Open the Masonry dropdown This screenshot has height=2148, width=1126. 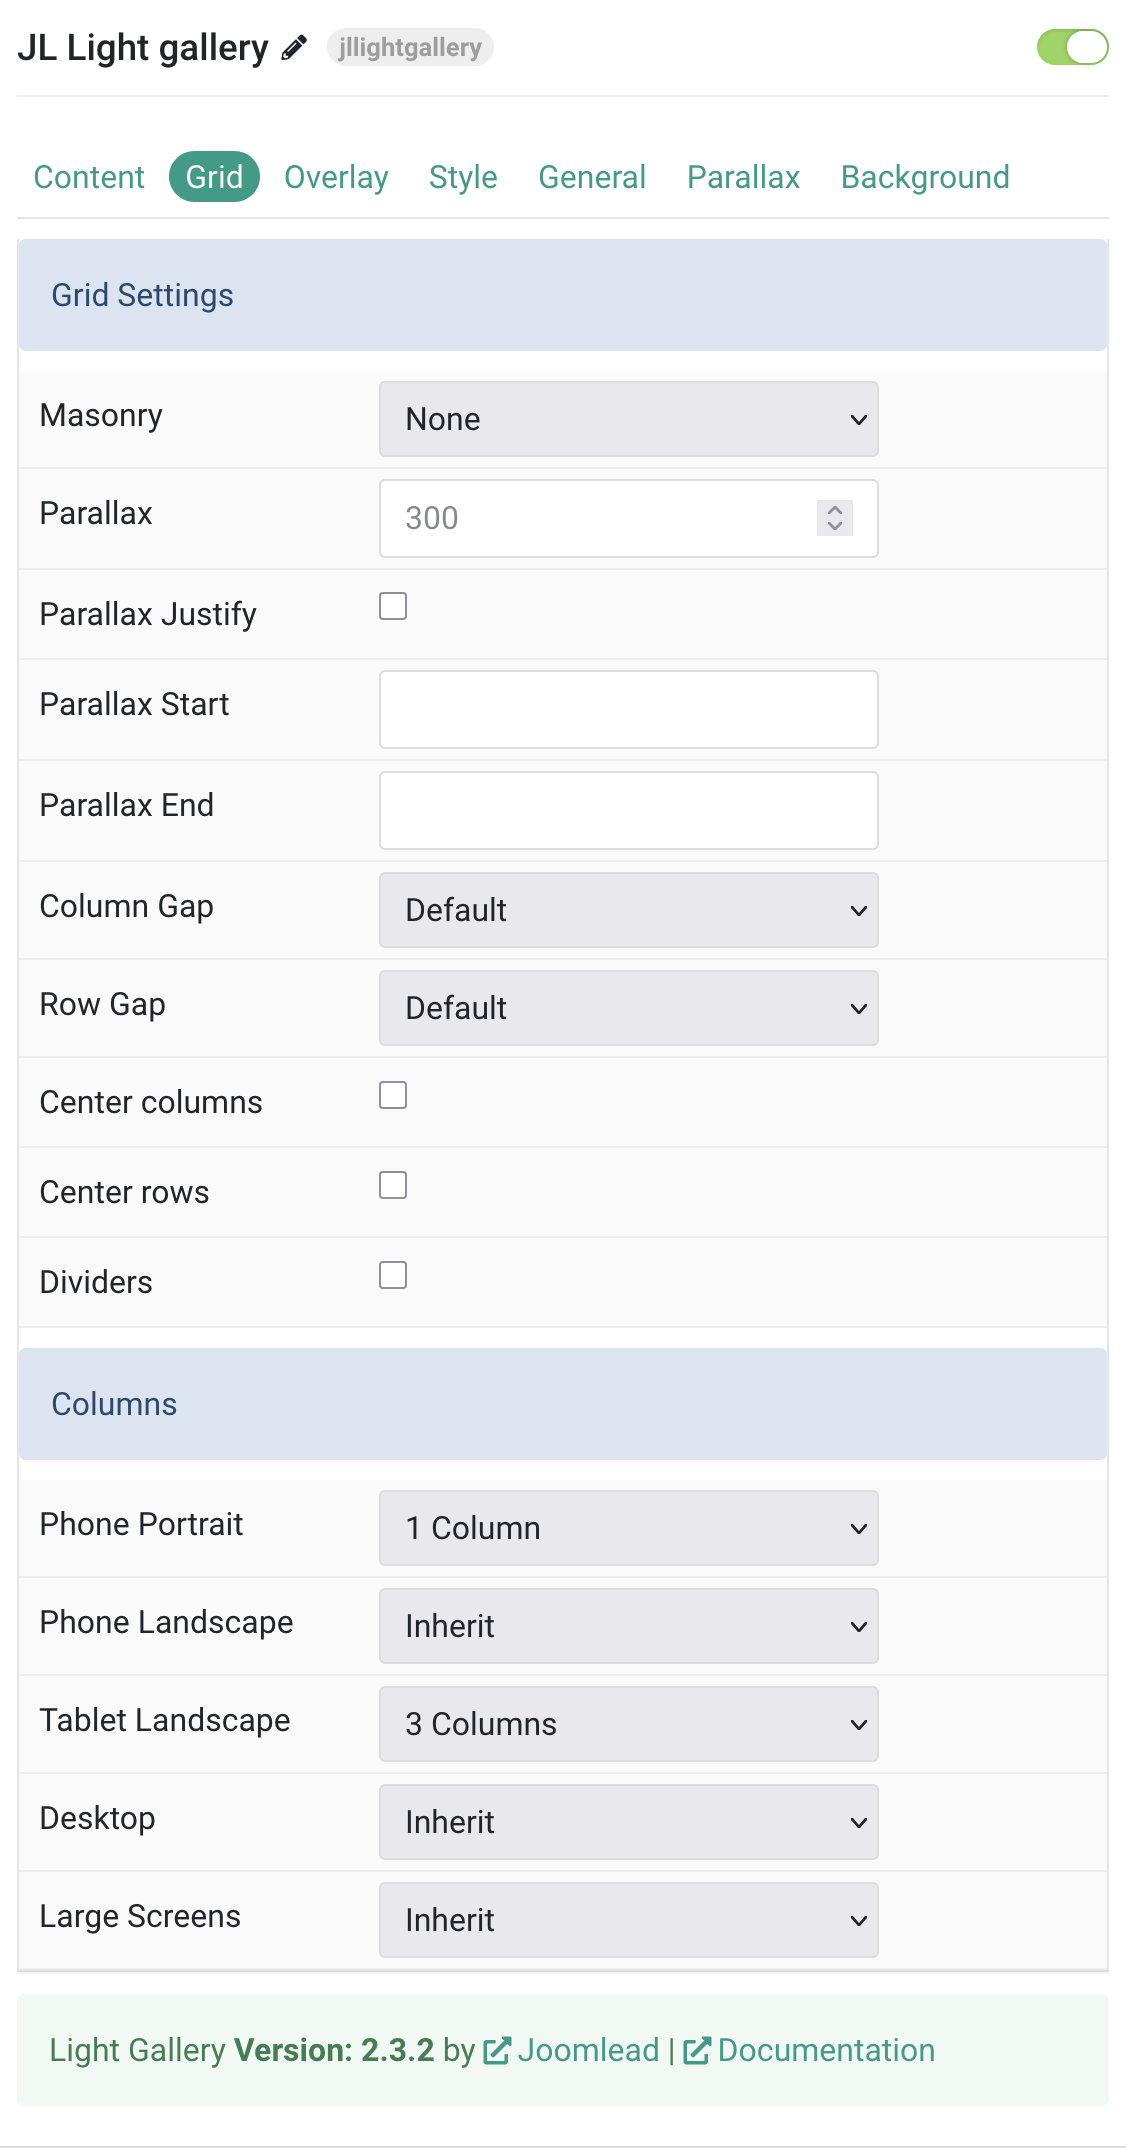pos(628,419)
